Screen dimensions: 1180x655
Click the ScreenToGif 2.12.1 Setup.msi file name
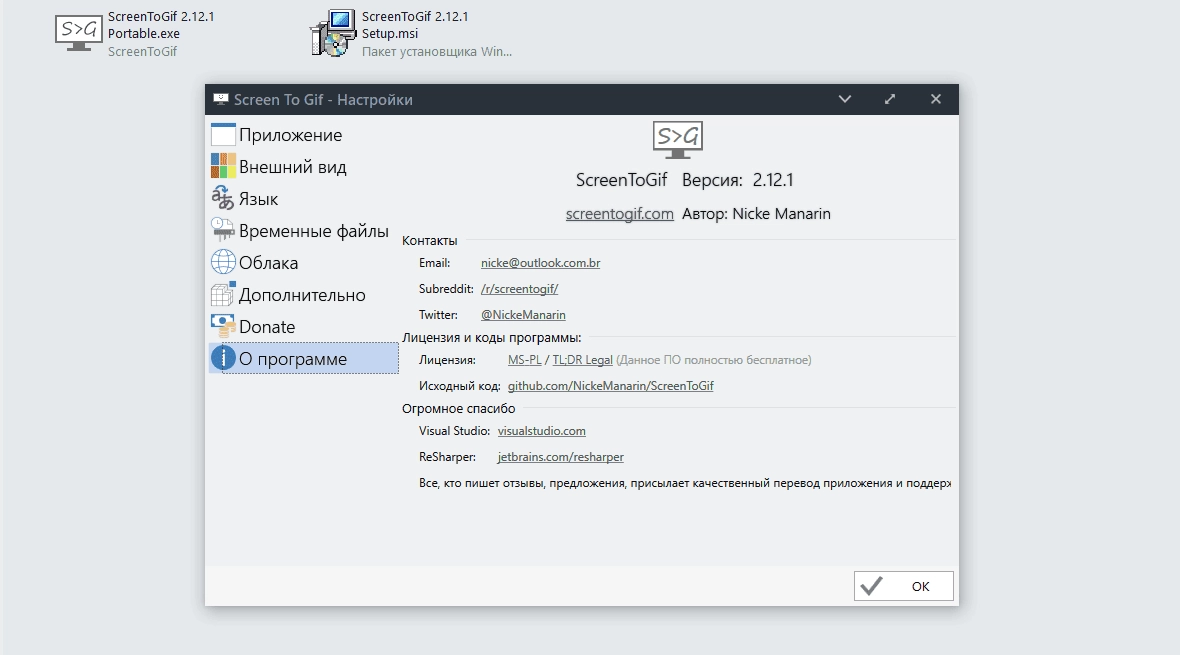[415, 25]
